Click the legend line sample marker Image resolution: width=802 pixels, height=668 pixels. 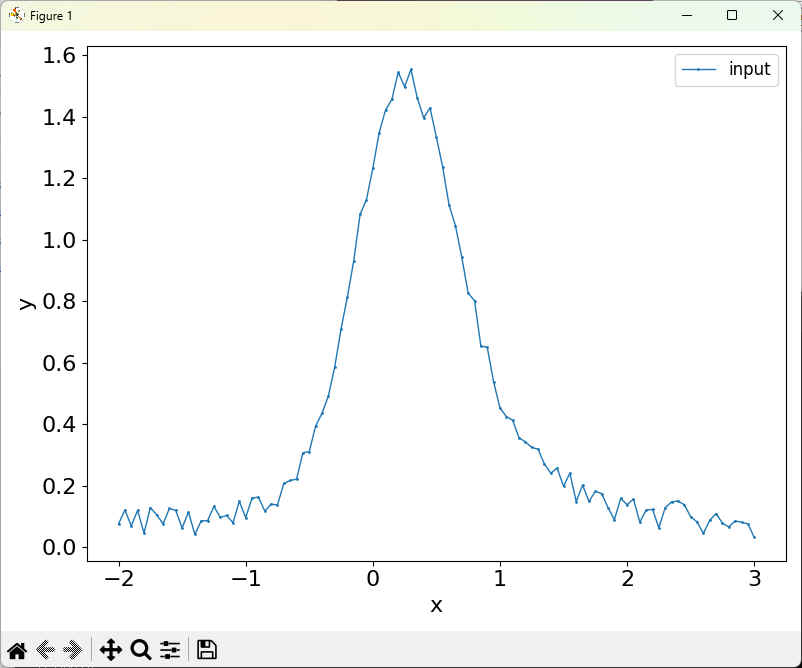pyautogui.click(x=699, y=70)
